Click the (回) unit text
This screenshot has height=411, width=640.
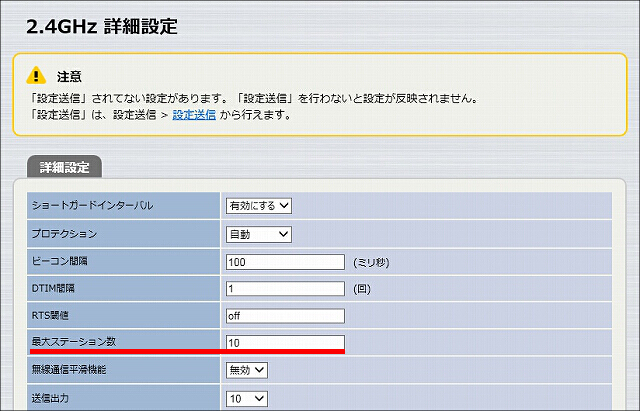coord(362,289)
